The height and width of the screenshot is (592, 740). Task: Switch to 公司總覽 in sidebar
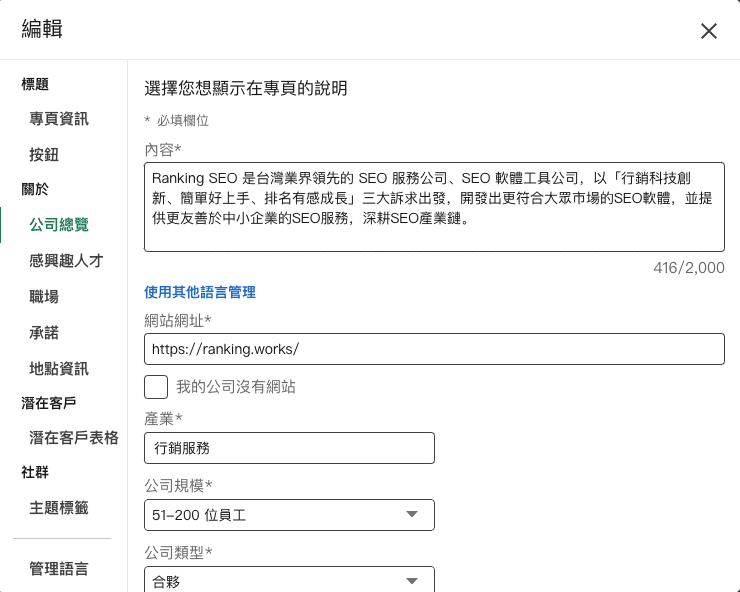tap(59, 225)
